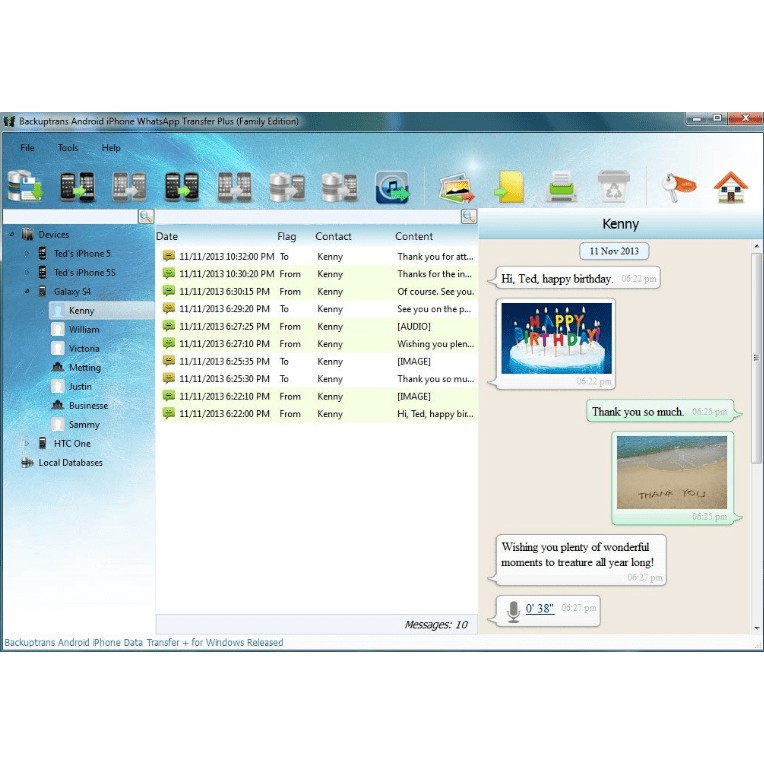Select the William contact in sidebar
Viewport: 764px width, 764px height.
pos(84,330)
